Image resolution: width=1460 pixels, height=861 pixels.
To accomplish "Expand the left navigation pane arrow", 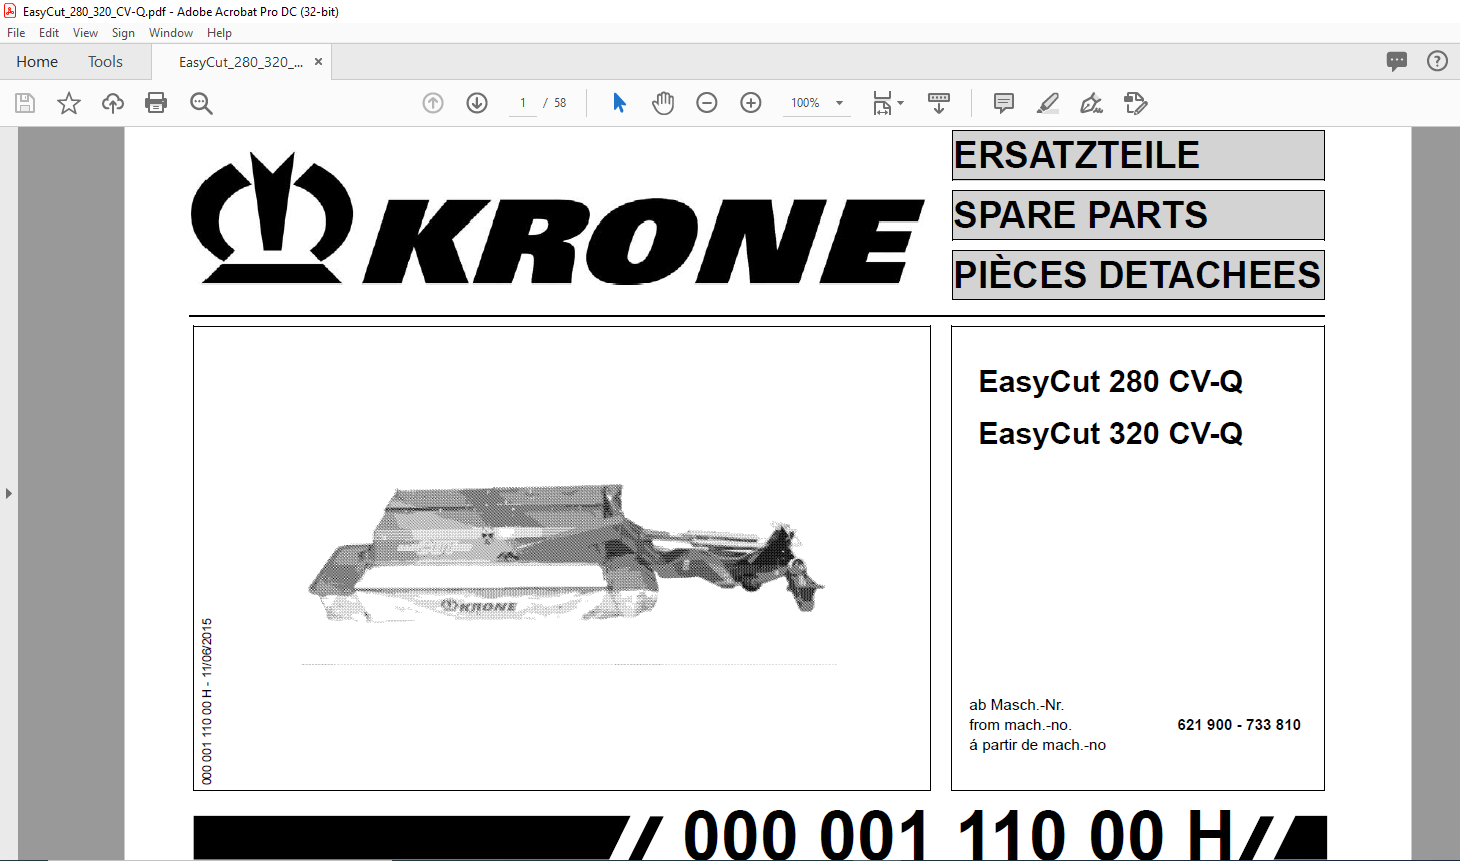I will coord(9,493).
